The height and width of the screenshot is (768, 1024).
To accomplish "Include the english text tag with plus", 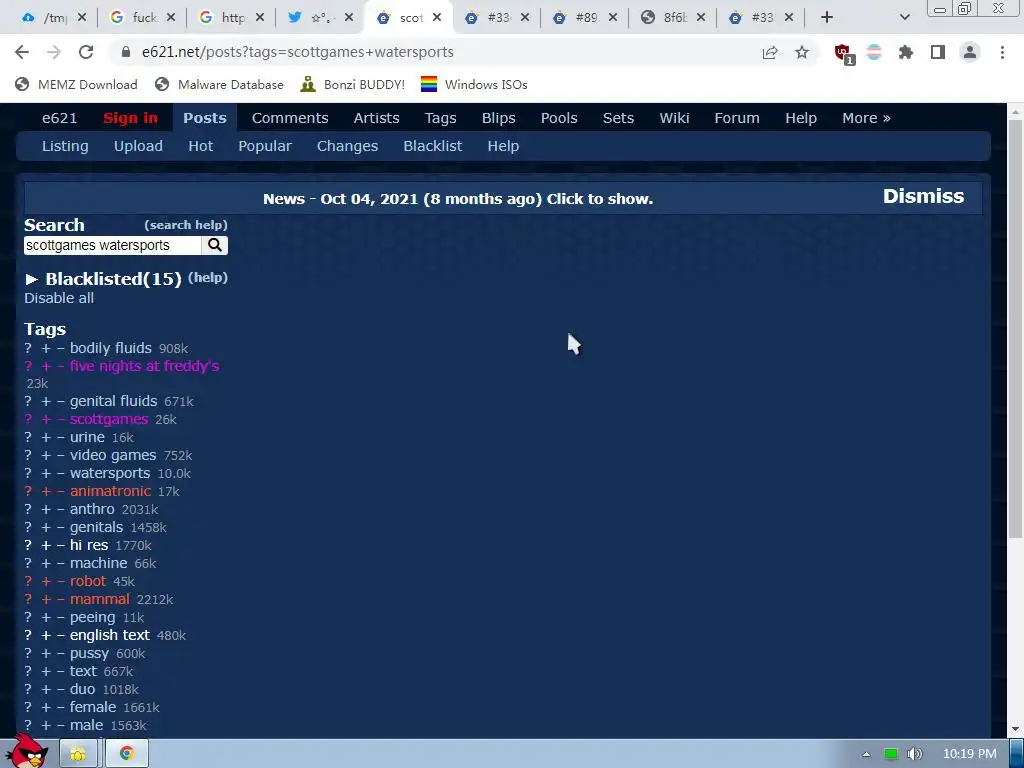I will (46, 635).
